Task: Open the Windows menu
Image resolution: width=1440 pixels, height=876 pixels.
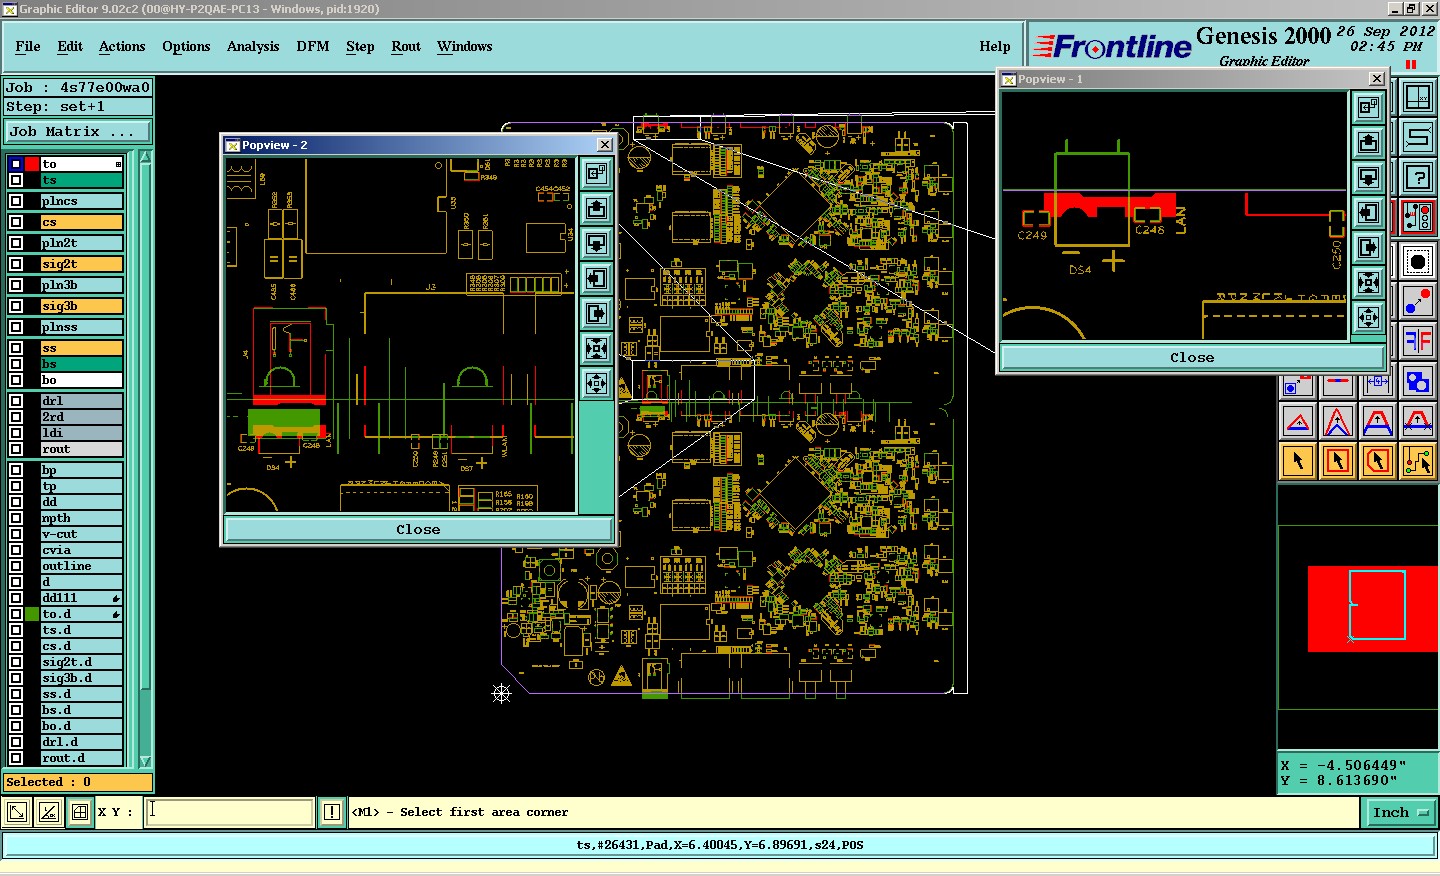Action: pyautogui.click(x=465, y=46)
